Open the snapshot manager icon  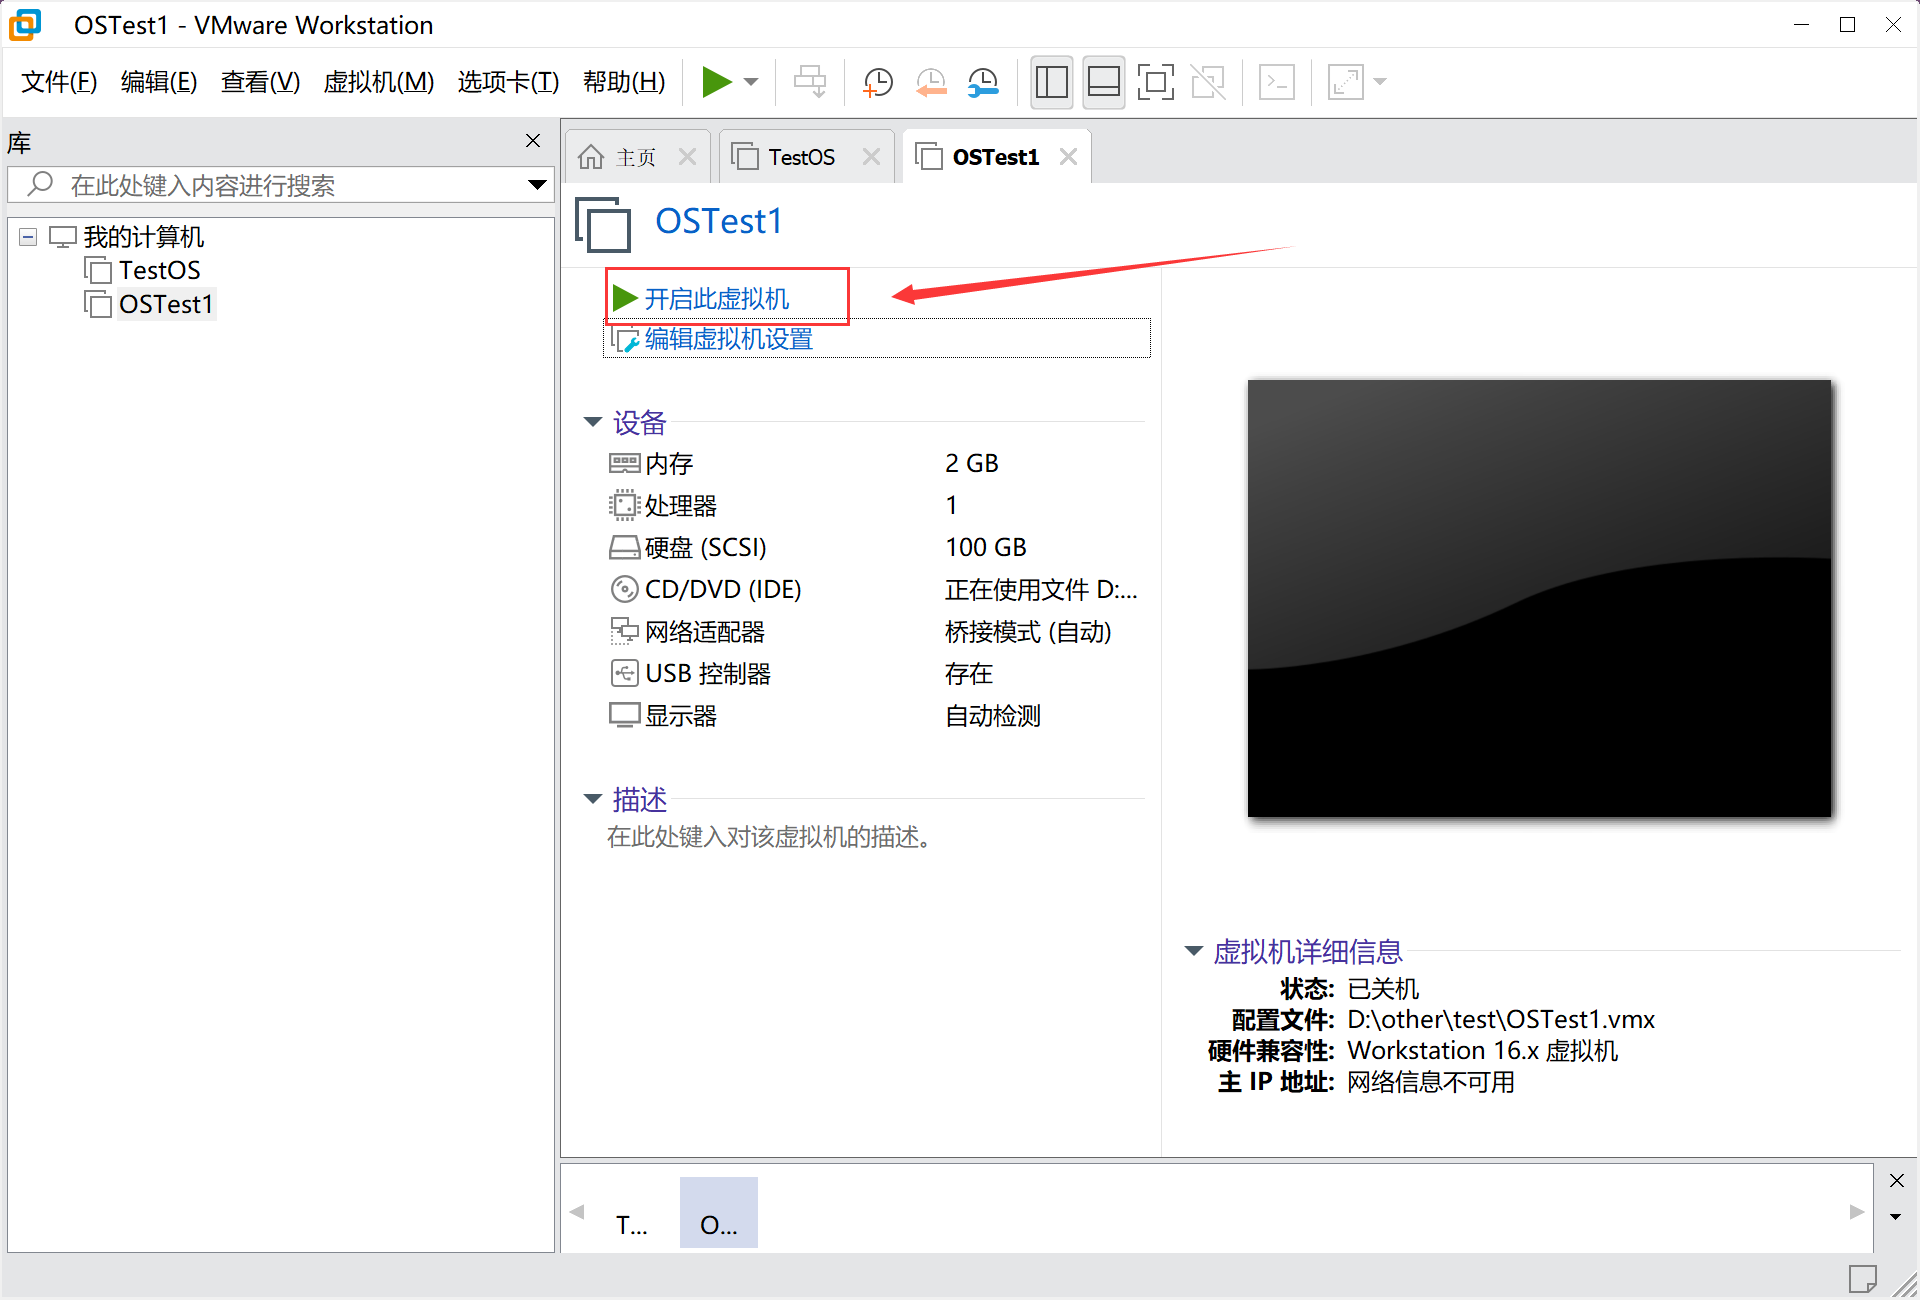[x=984, y=82]
